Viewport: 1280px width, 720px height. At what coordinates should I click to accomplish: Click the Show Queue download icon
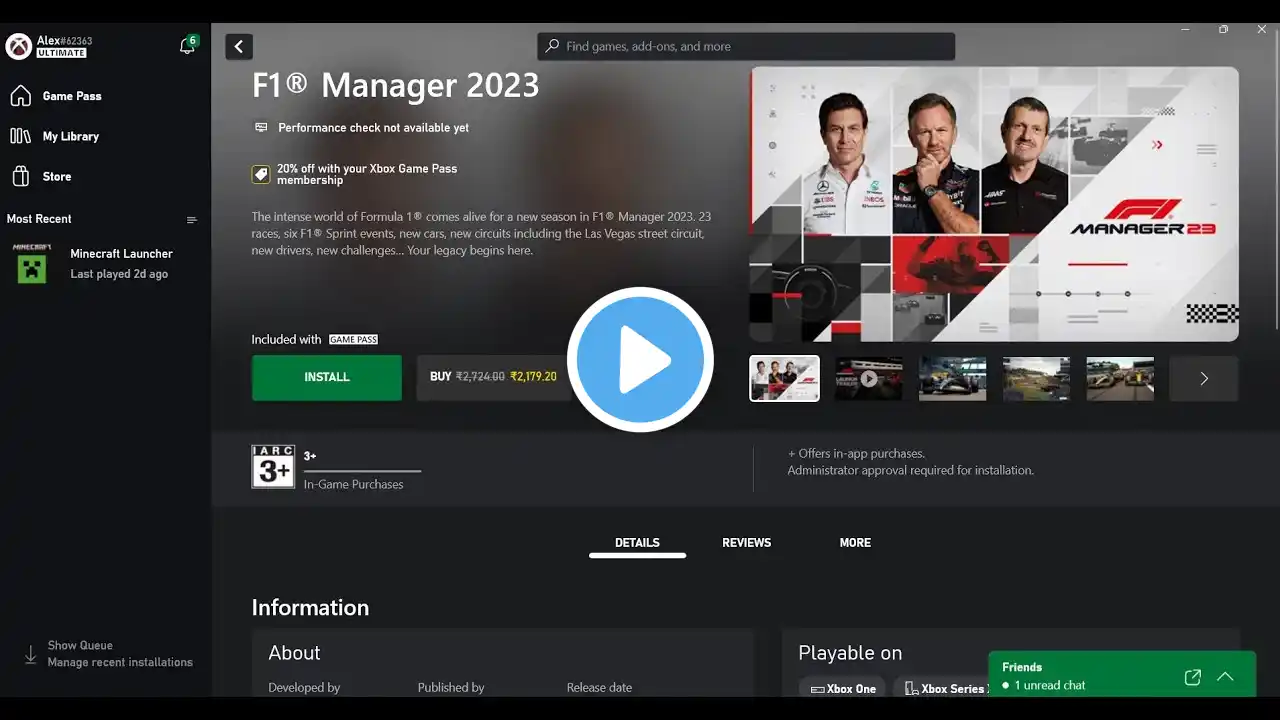click(x=30, y=655)
